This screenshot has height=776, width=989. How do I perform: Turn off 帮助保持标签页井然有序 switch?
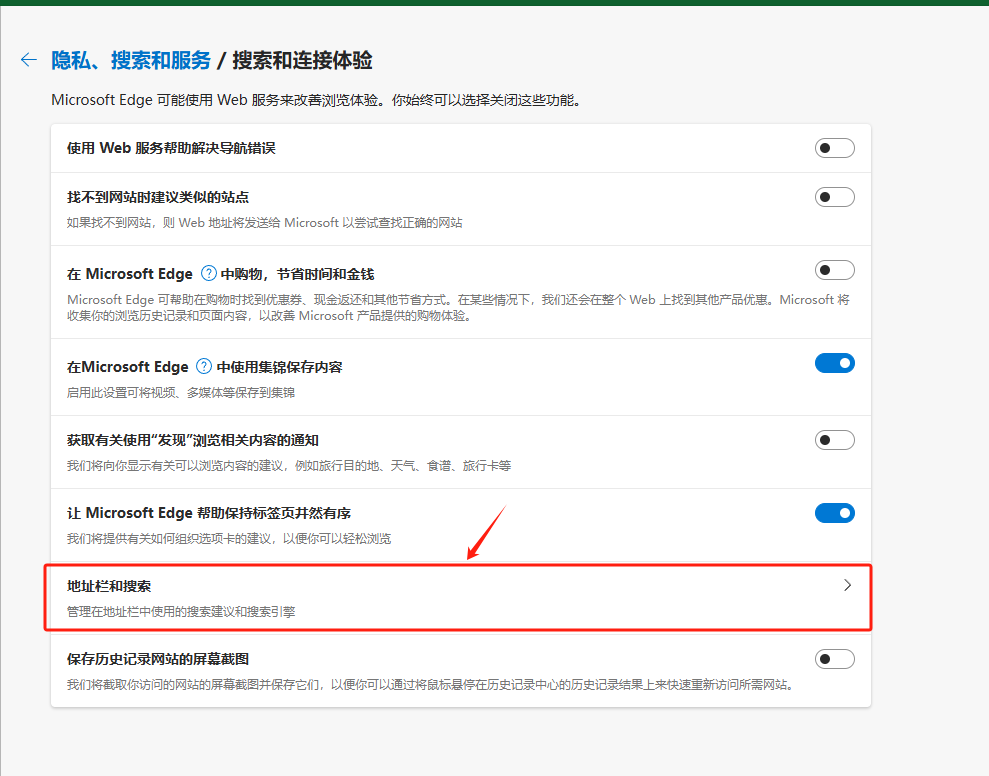[x=834, y=513]
